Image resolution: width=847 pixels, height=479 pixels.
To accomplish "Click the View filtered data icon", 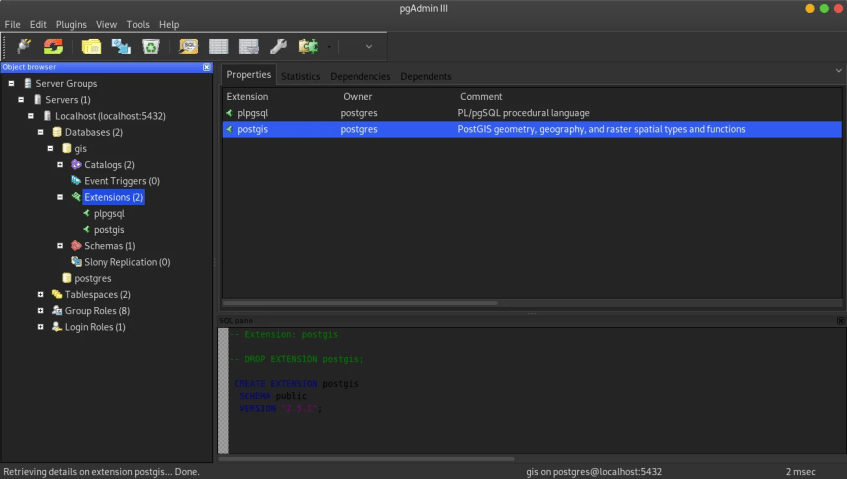I will tap(248, 46).
